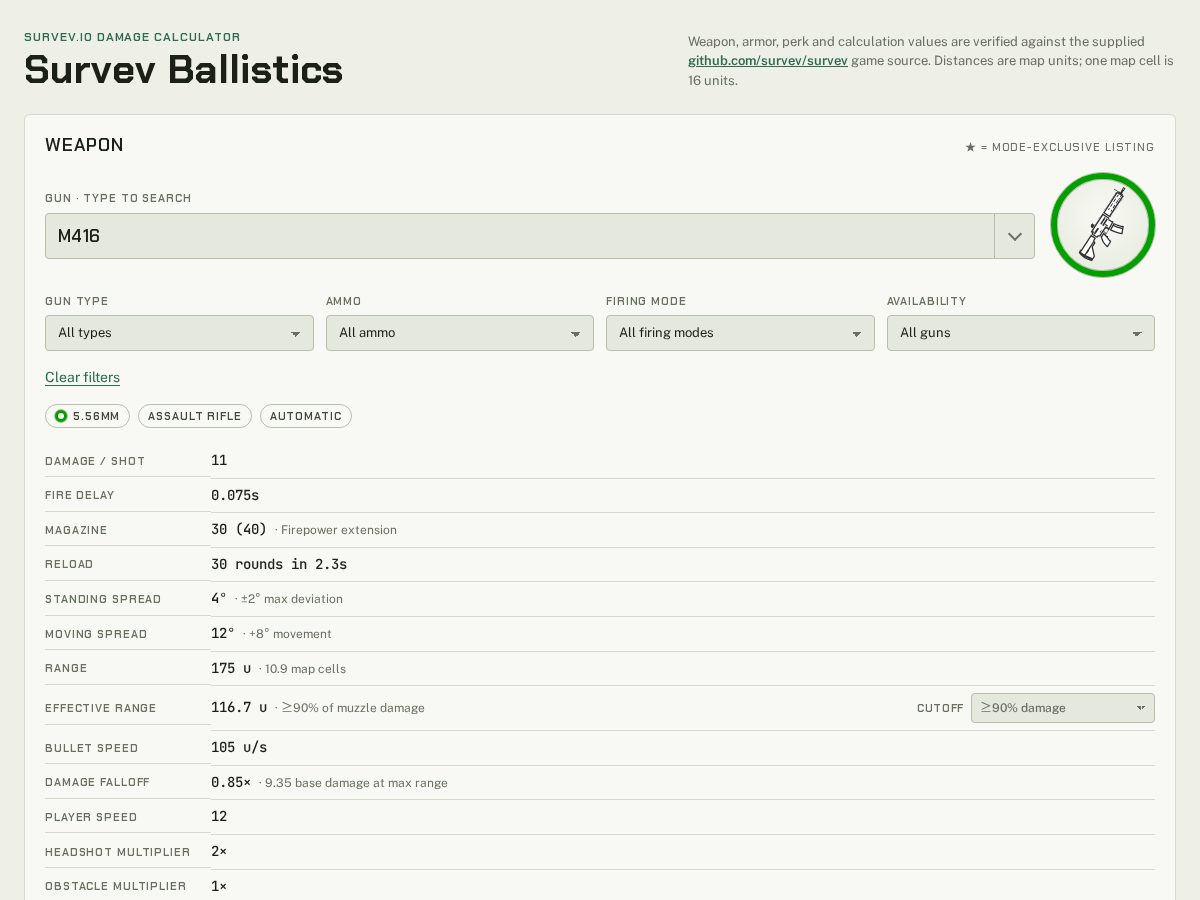Image resolution: width=1200 pixels, height=900 pixels.
Task: Click the damage per shot value 11
Action: (x=219, y=460)
